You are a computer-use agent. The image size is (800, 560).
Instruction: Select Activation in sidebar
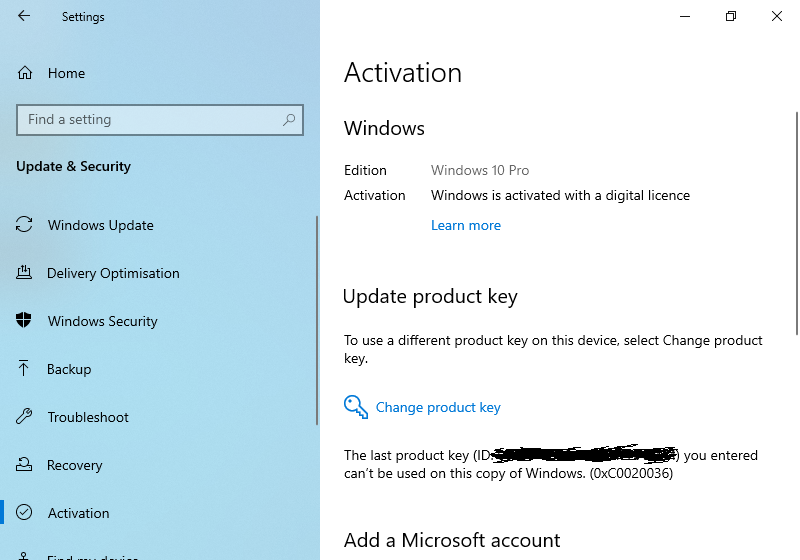click(x=79, y=513)
